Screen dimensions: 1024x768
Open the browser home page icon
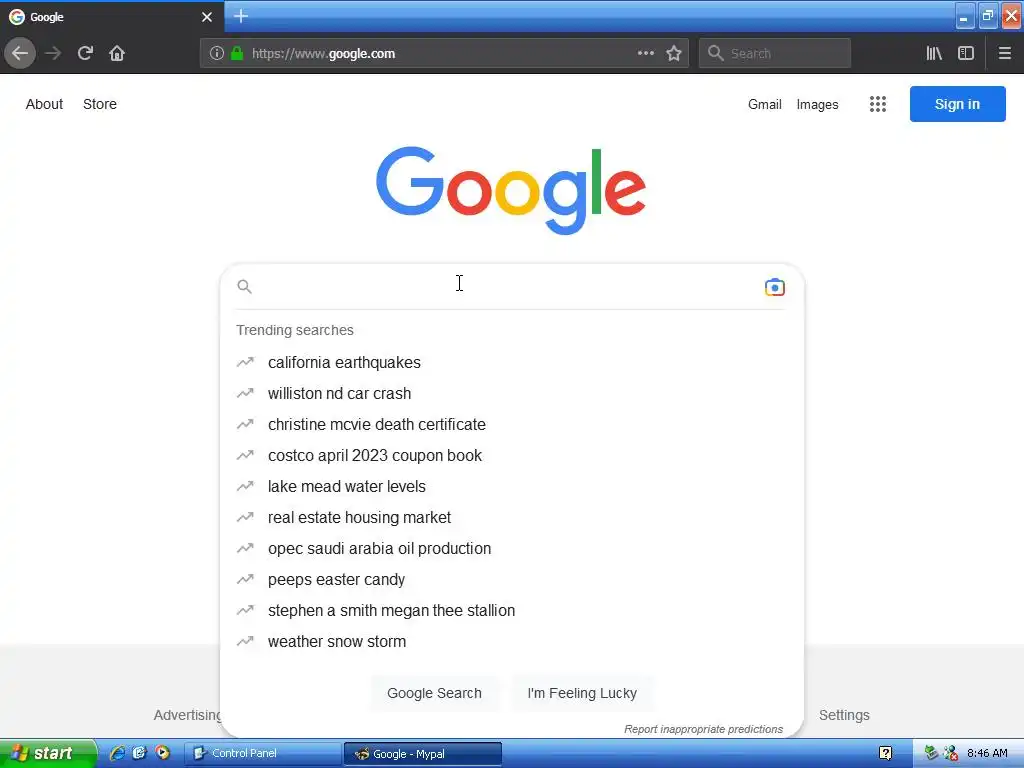pos(117,54)
